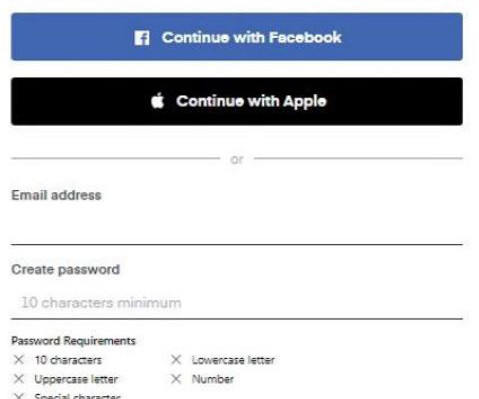Click the Create password input field
479x399 pixels.
(x=237, y=303)
